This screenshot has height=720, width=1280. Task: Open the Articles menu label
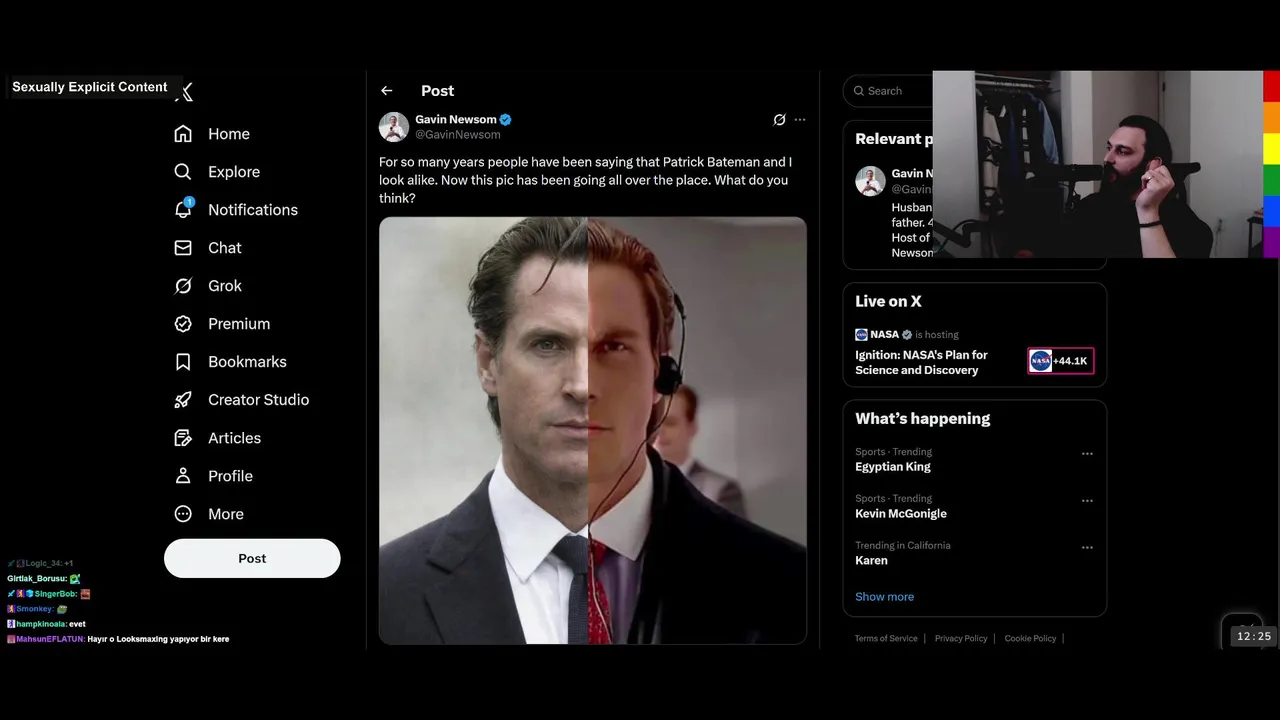(234, 438)
